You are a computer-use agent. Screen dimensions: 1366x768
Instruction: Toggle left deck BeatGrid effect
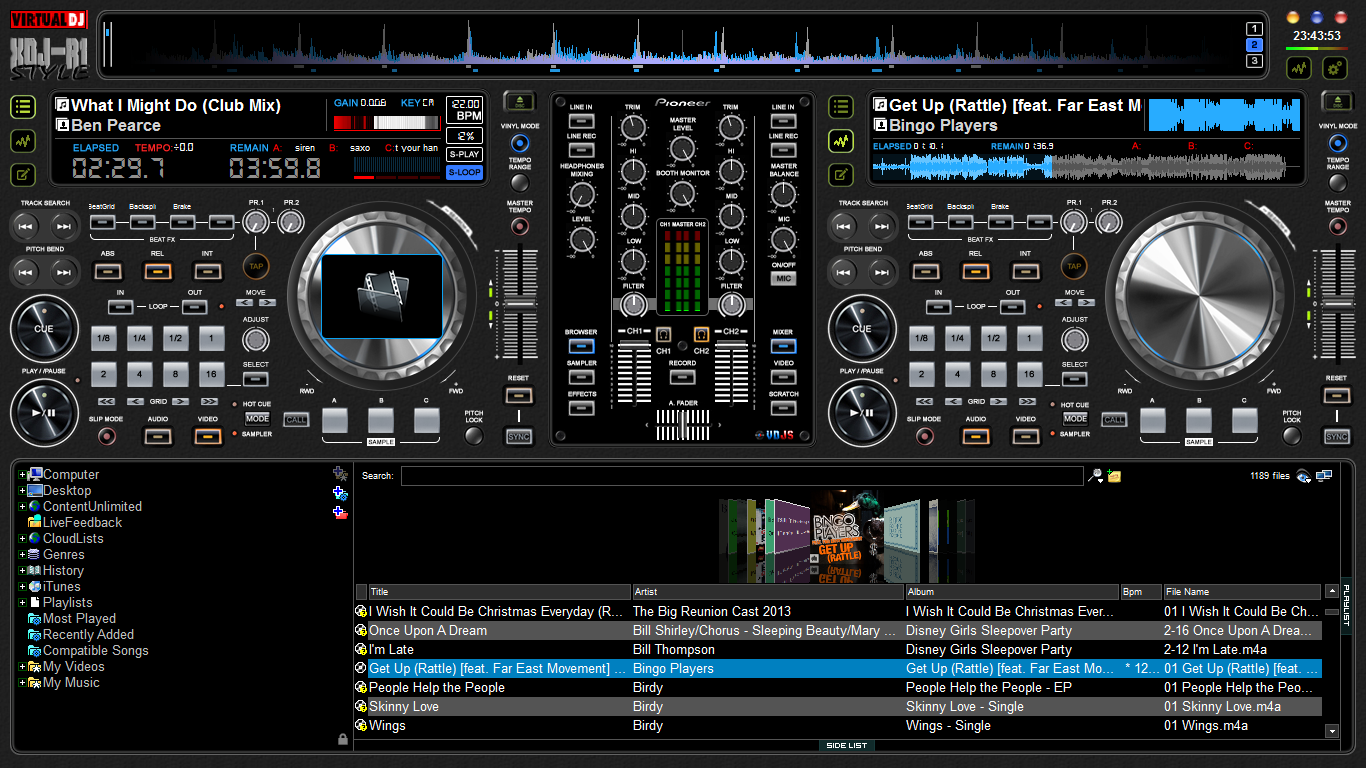[102, 222]
